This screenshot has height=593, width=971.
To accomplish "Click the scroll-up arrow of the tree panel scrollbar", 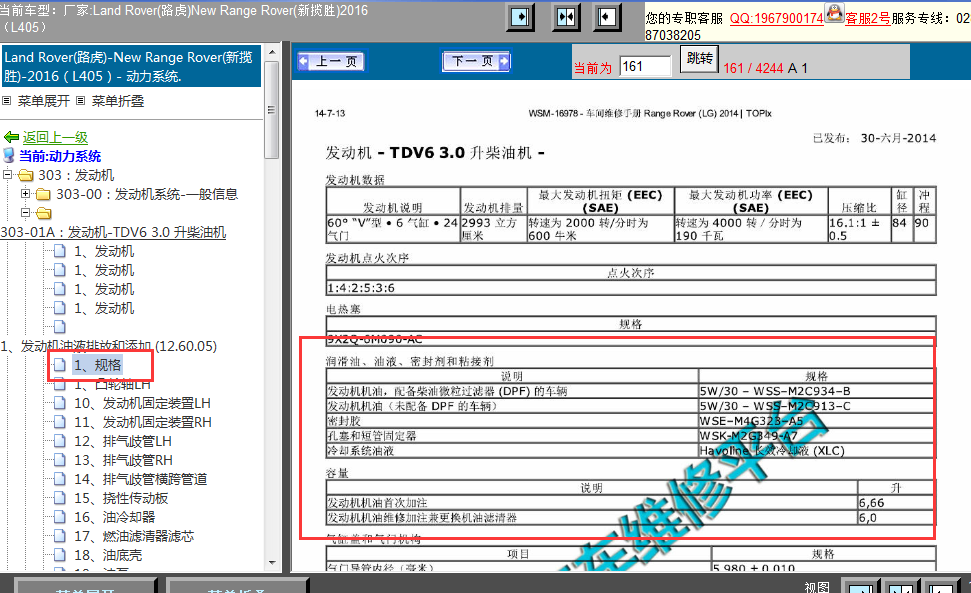I will [x=272, y=52].
